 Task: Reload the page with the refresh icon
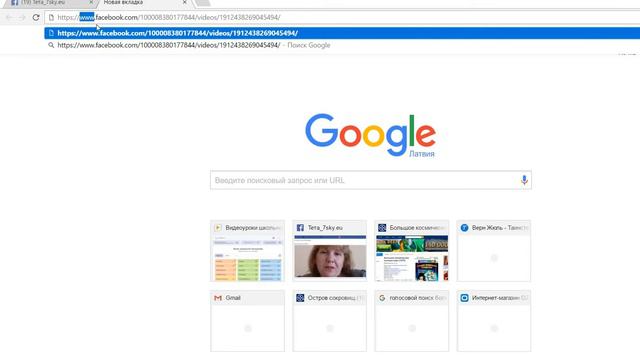pos(36,18)
